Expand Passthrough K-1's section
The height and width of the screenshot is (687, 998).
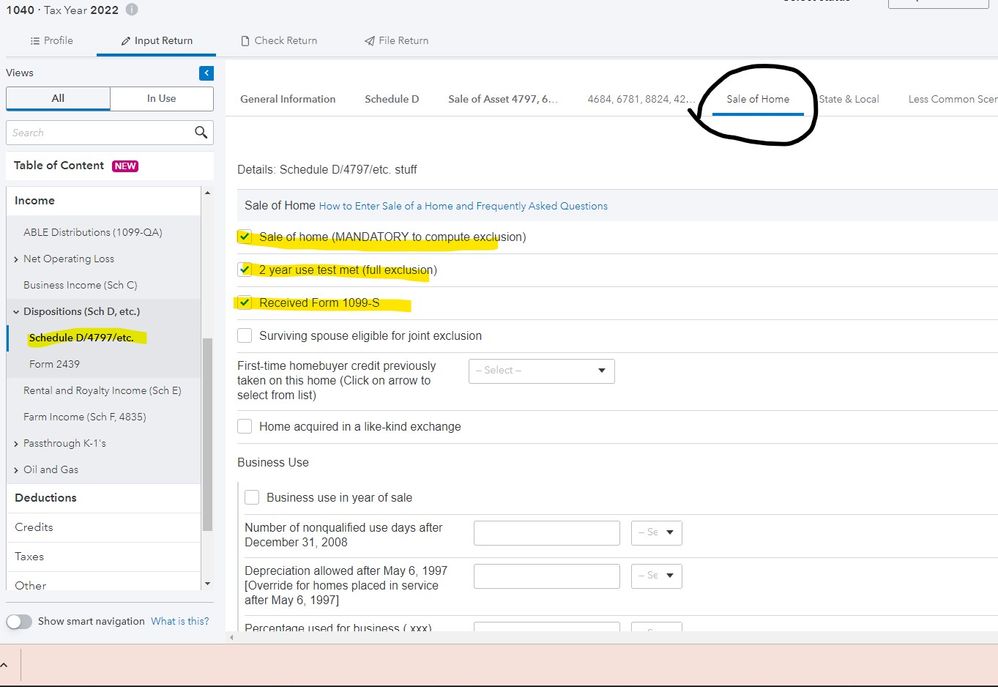pos(16,443)
